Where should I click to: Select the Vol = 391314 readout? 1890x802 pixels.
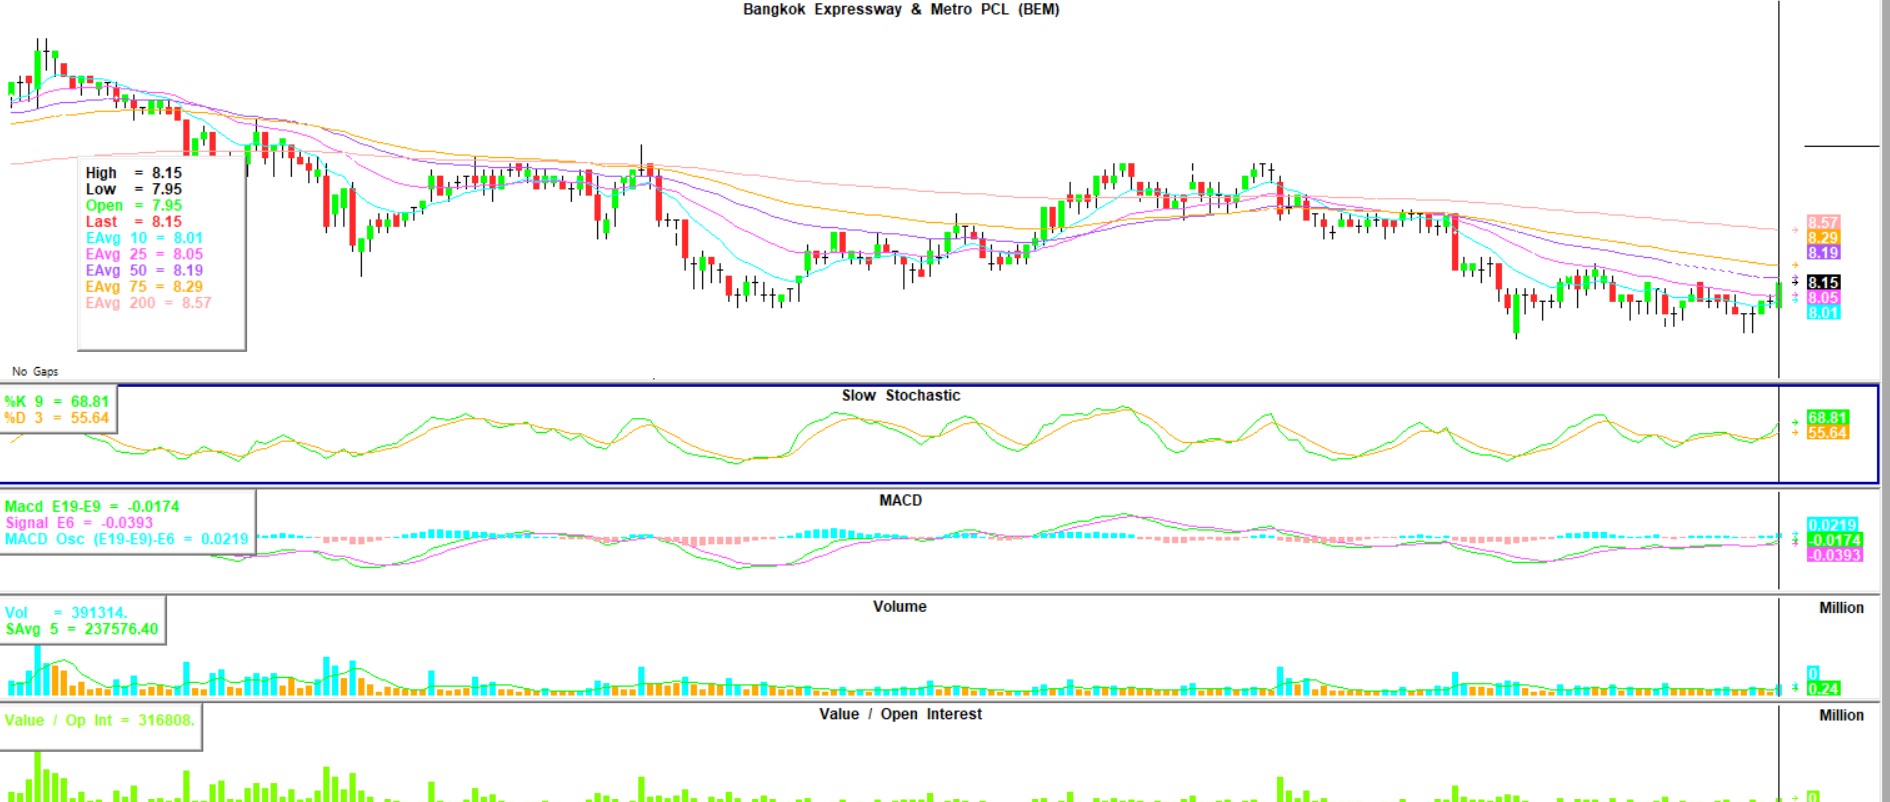(x=66, y=613)
